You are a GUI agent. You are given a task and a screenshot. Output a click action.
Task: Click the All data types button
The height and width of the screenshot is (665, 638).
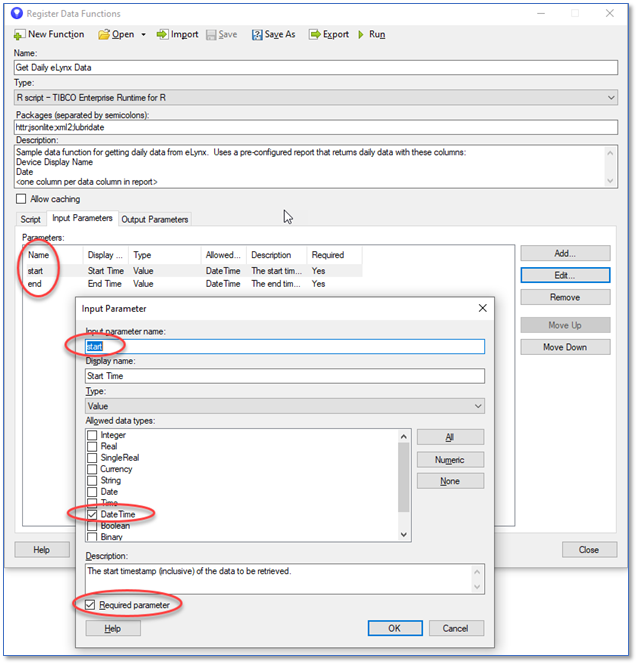click(x=450, y=437)
